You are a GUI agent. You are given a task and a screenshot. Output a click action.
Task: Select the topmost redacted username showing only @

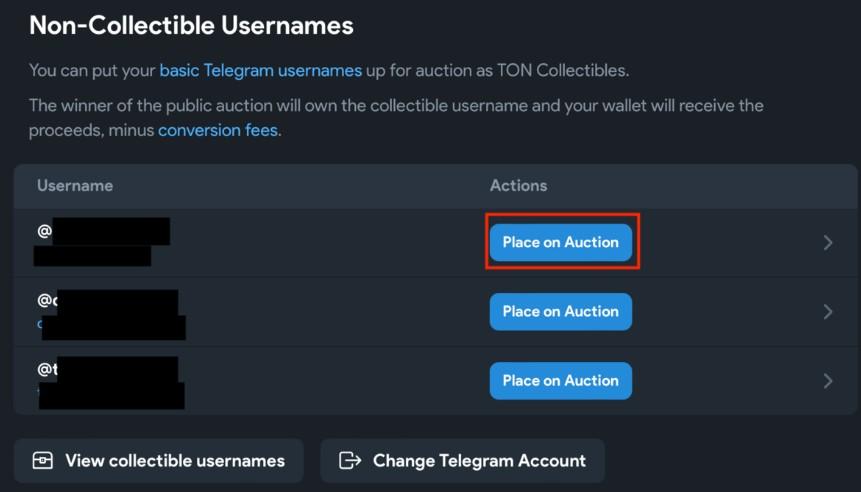pos(103,231)
